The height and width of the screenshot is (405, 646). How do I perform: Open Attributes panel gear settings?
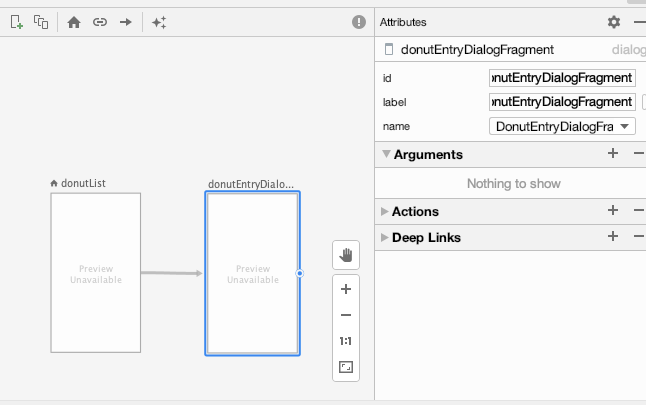[x=614, y=22]
